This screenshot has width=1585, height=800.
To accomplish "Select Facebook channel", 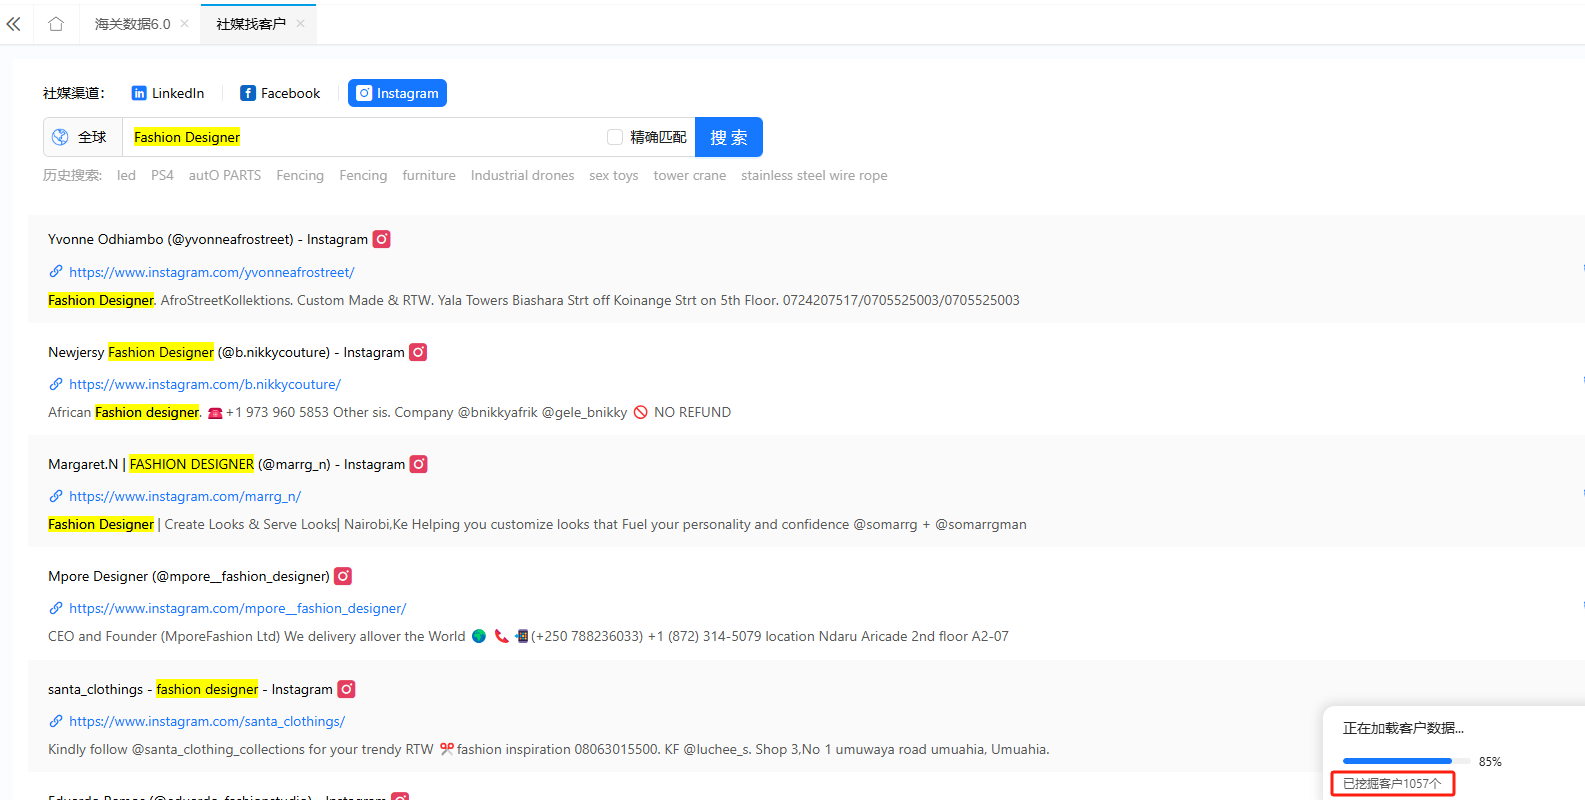I will tap(280, 93).
